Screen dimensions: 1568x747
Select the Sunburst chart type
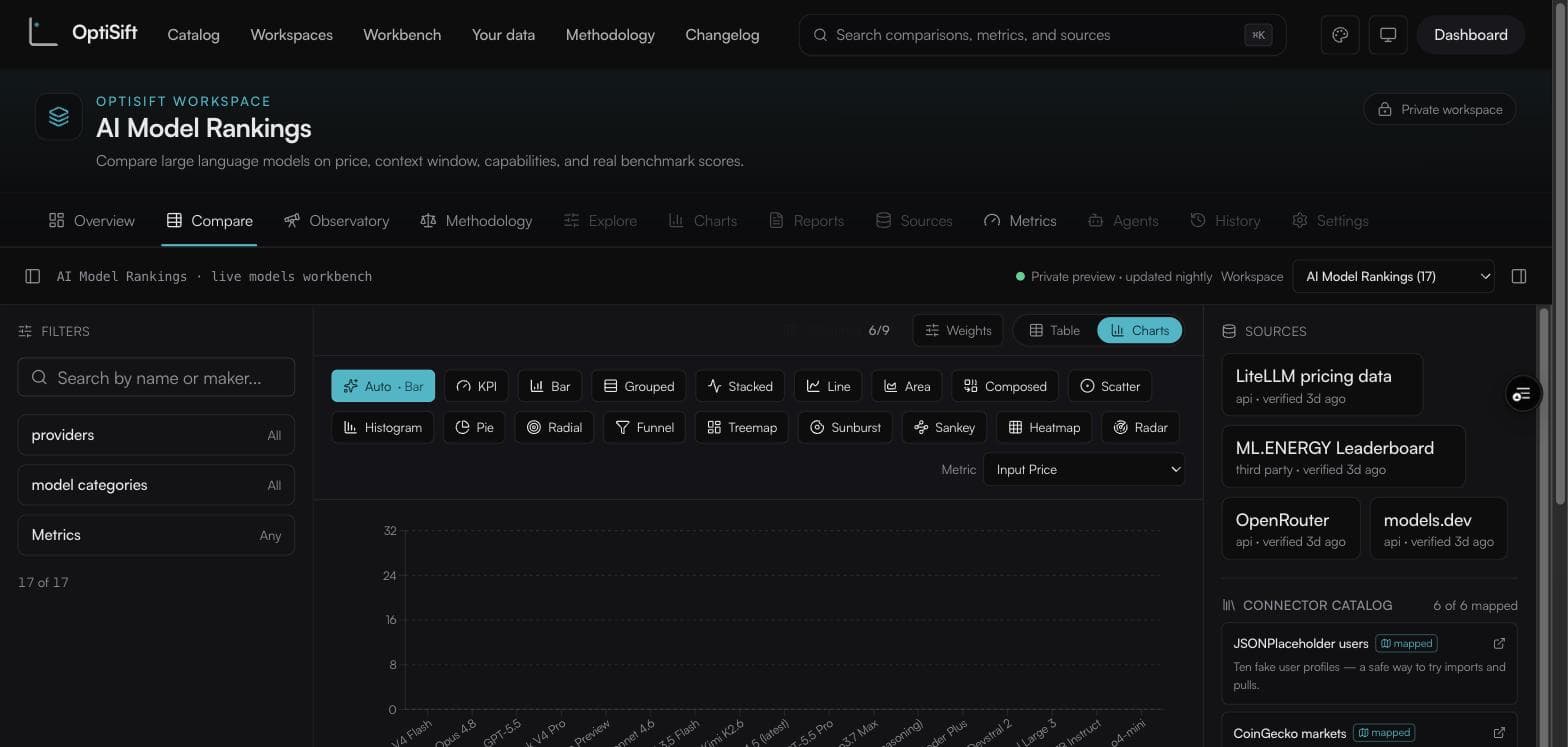(845, 427)
